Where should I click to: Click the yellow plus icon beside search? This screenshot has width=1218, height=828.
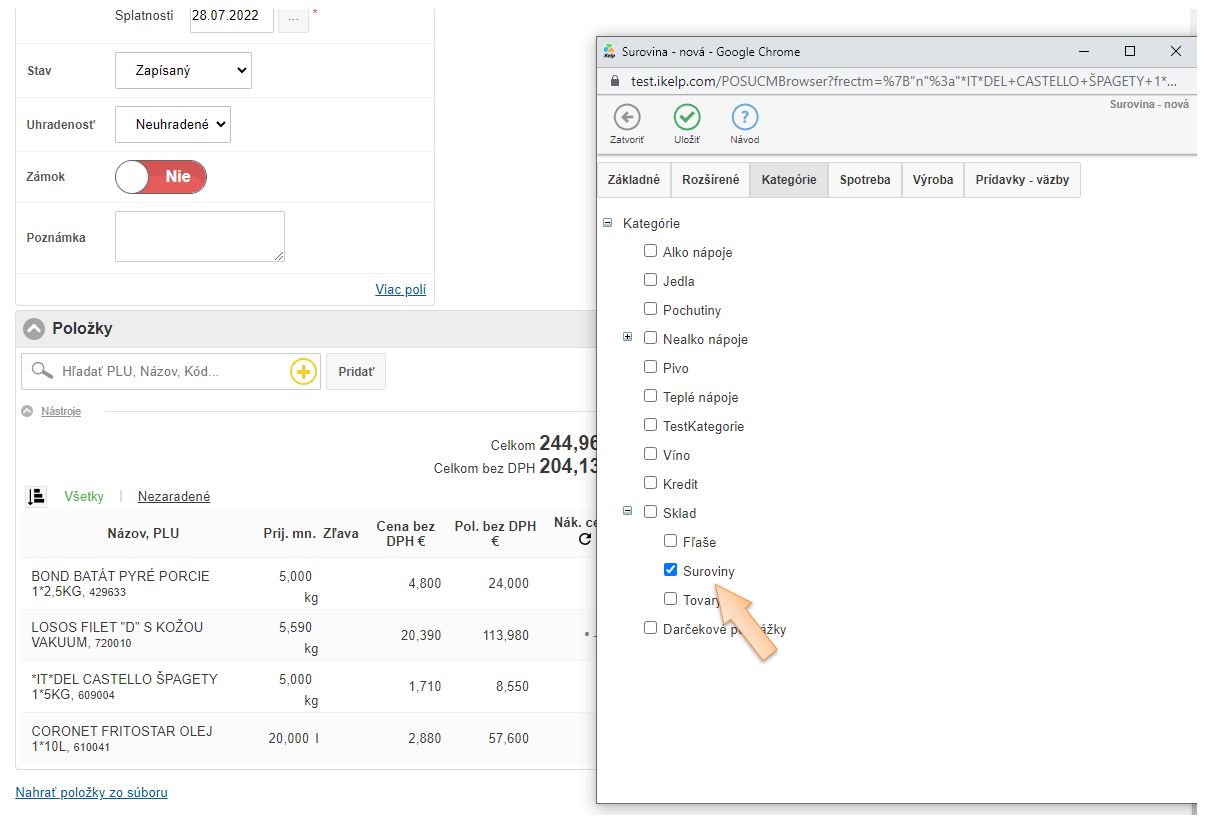tap(303, 372)
